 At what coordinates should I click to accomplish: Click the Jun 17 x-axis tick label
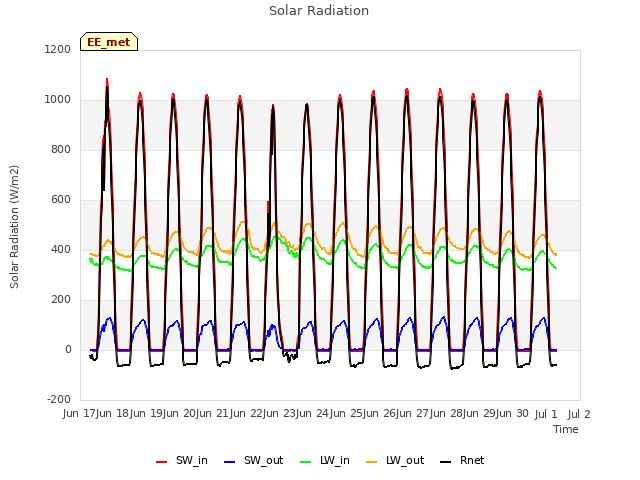tap(81, 414)
